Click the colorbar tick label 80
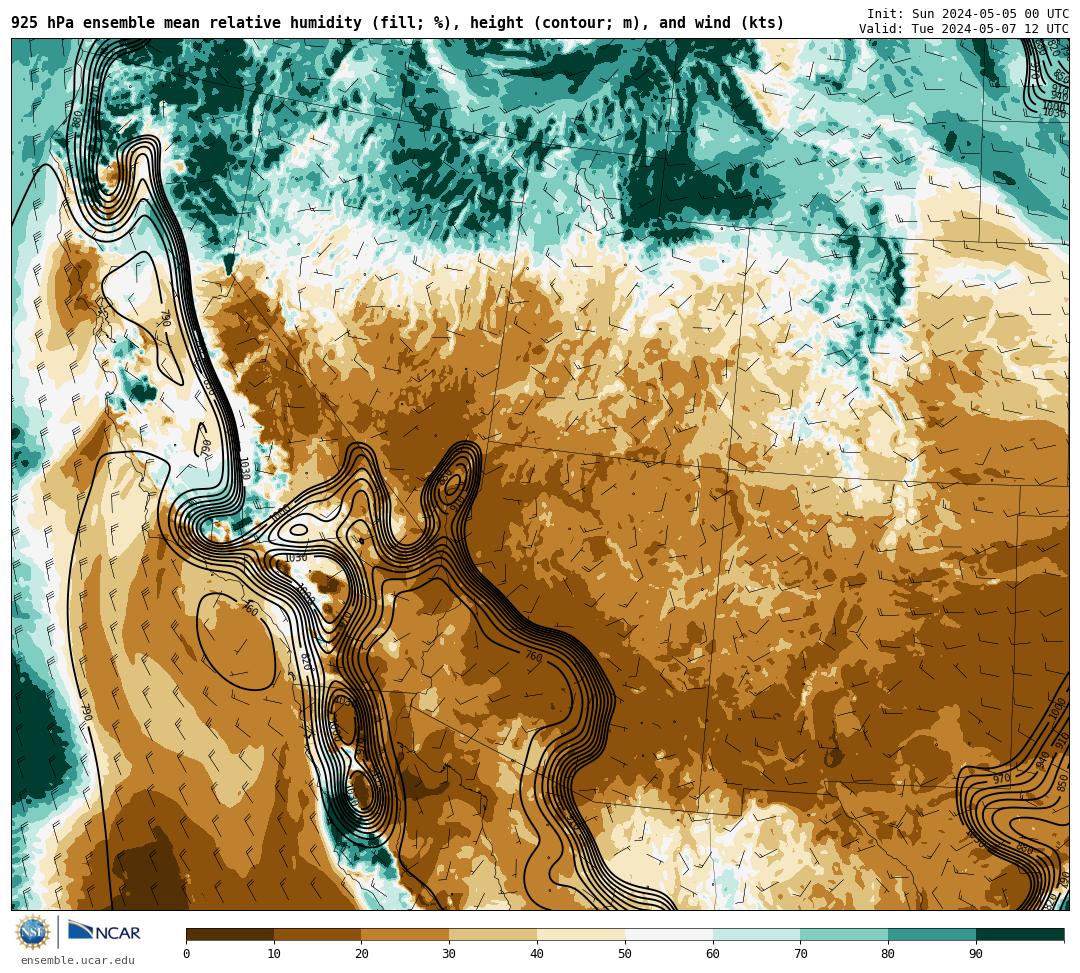The image size is (1080, 973). coord(888,954)
